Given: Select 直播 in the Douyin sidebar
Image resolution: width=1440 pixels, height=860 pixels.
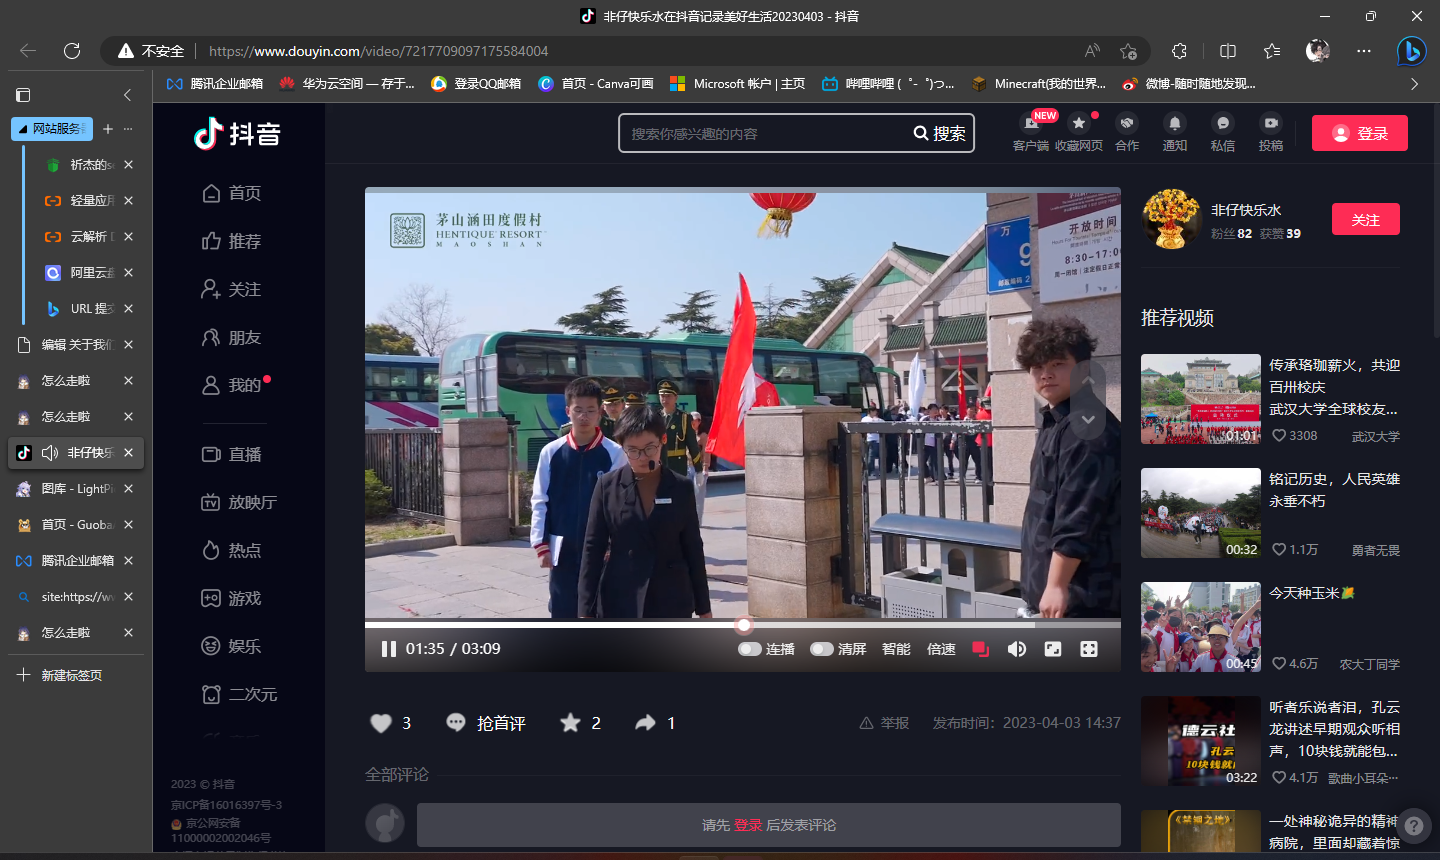Looking at the screenshot, I should pyautogui.click(x=232, y=454).
